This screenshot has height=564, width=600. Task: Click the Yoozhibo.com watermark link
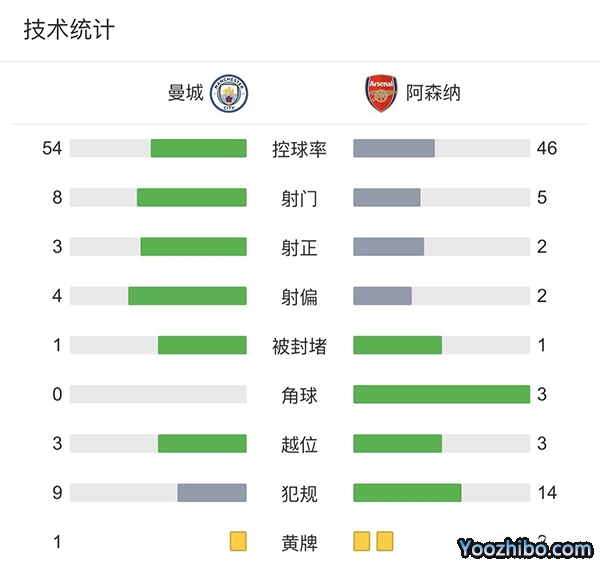tap(525, 548)
